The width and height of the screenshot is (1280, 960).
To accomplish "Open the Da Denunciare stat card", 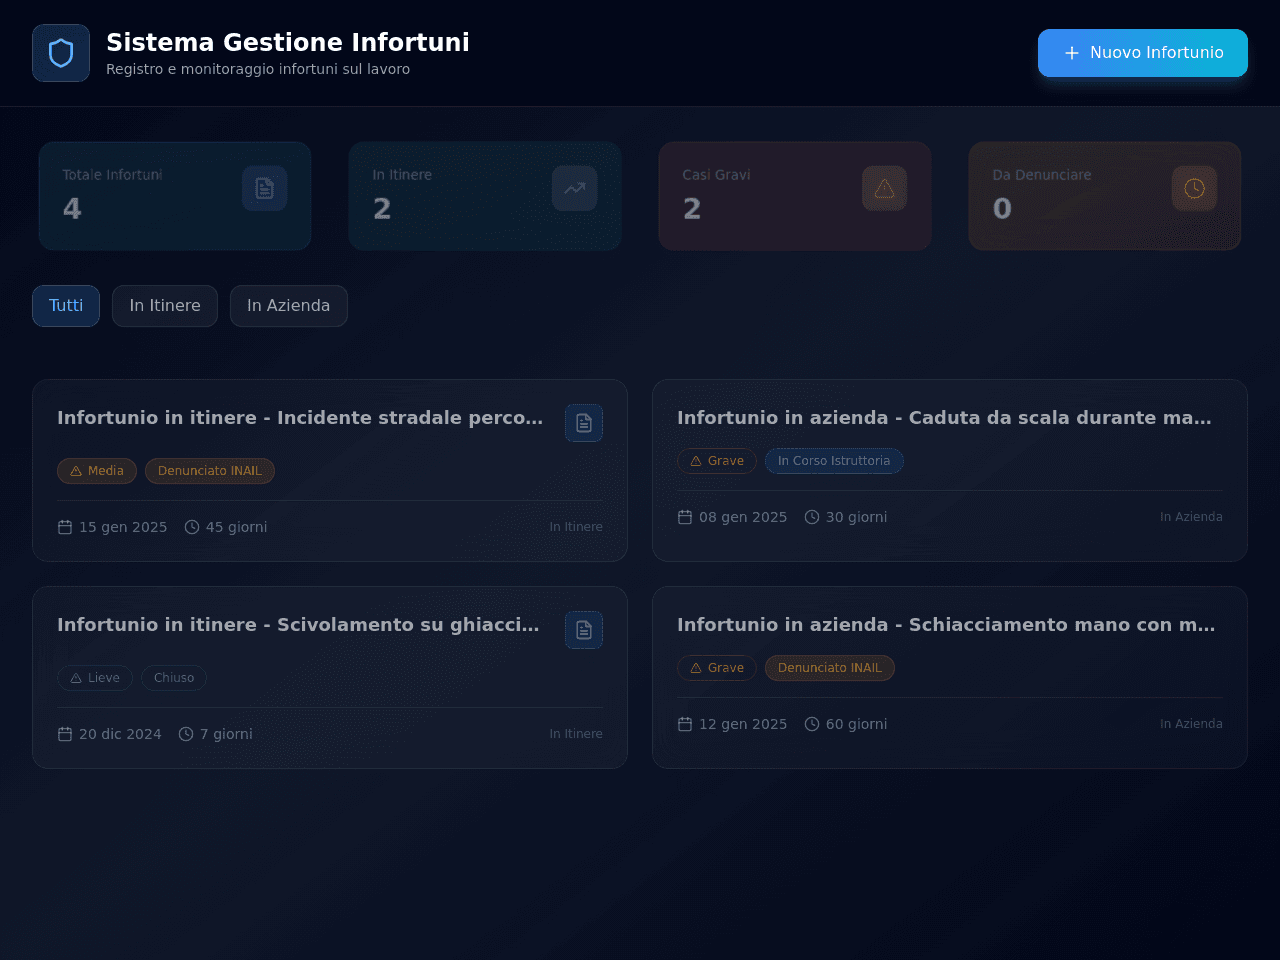I will (1105, 196).
